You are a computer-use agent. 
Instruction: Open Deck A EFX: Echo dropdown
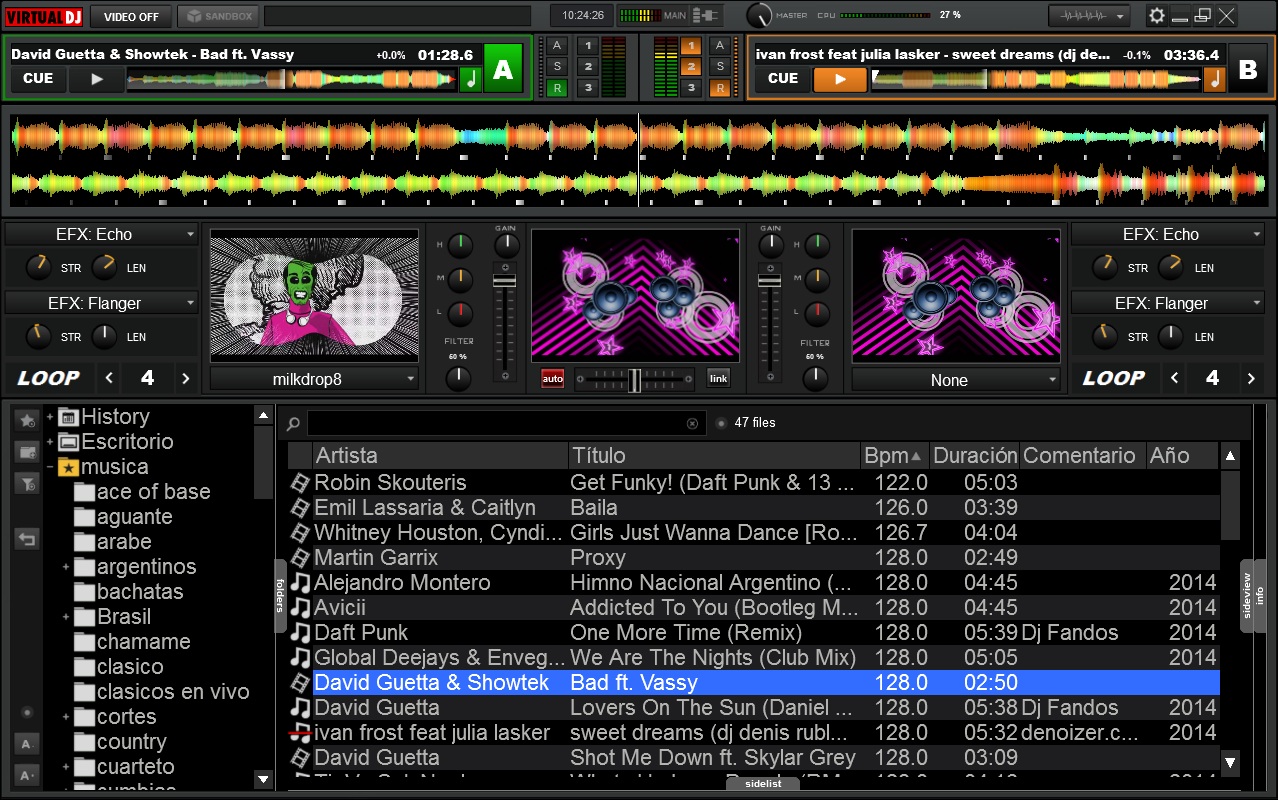pos(102,234)
